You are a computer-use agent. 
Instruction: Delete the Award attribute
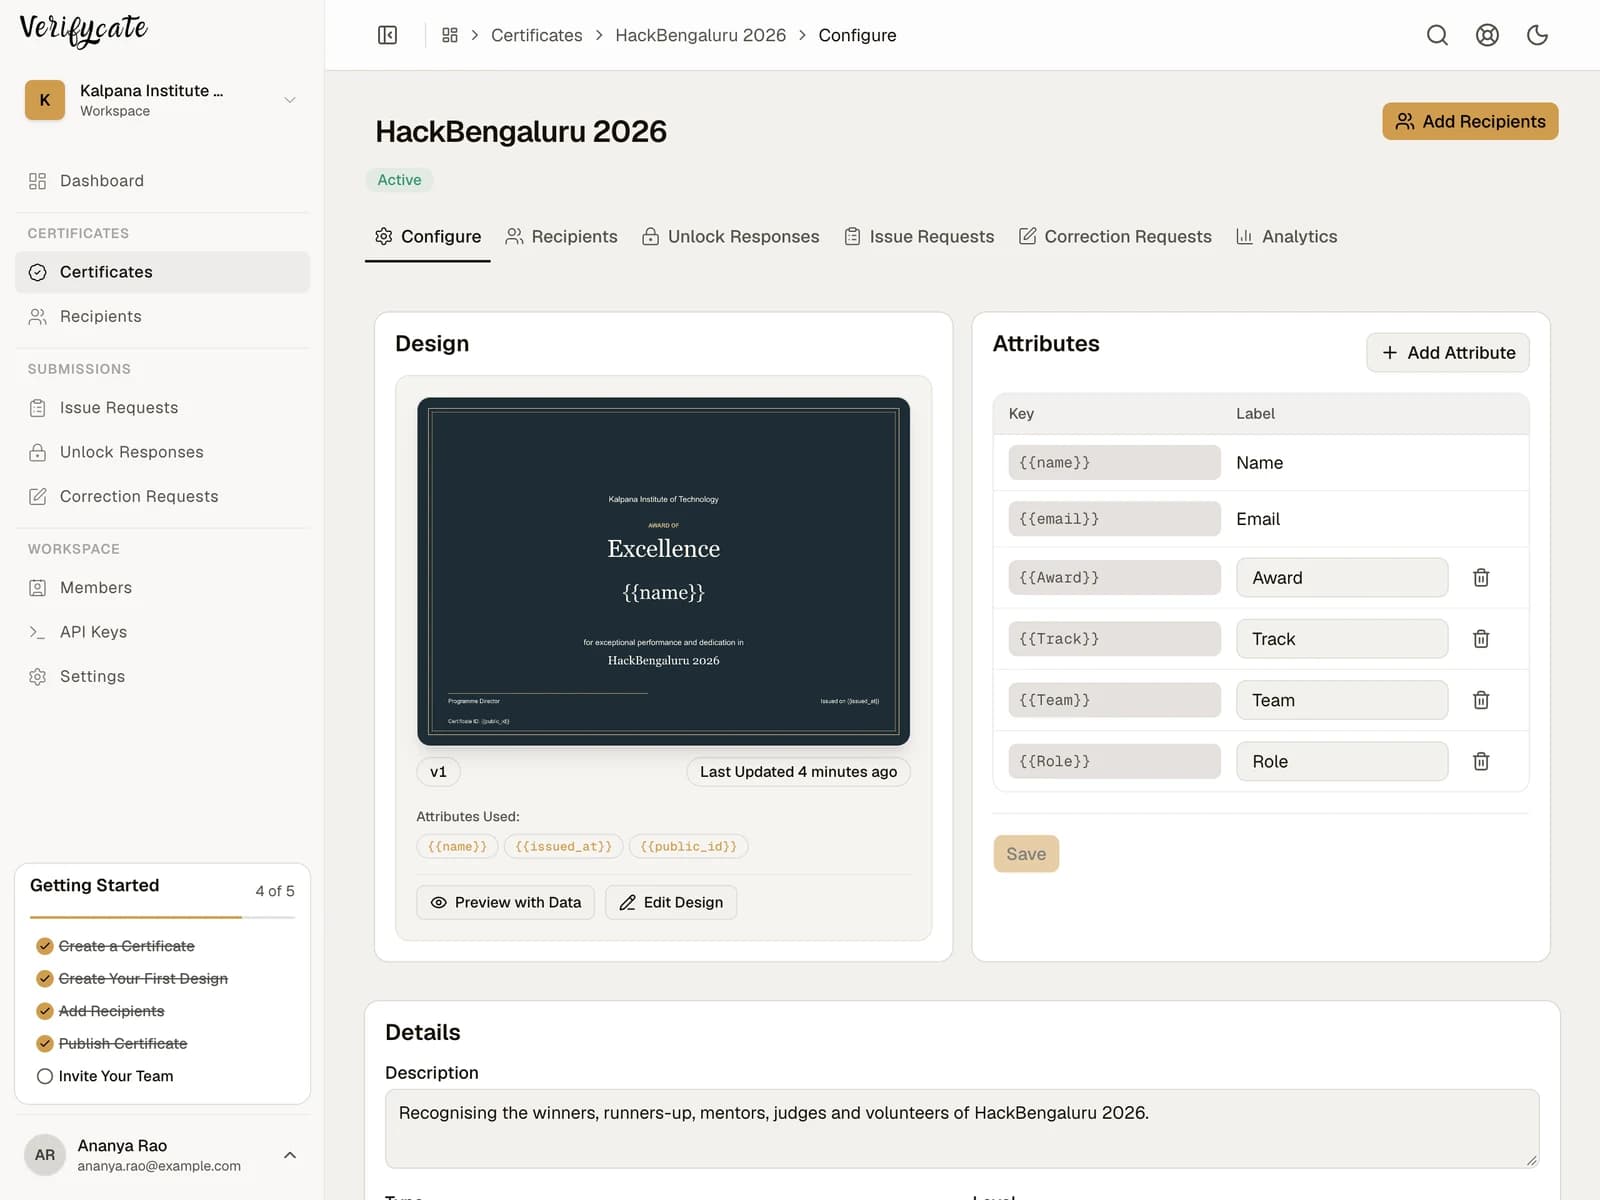1481,578
